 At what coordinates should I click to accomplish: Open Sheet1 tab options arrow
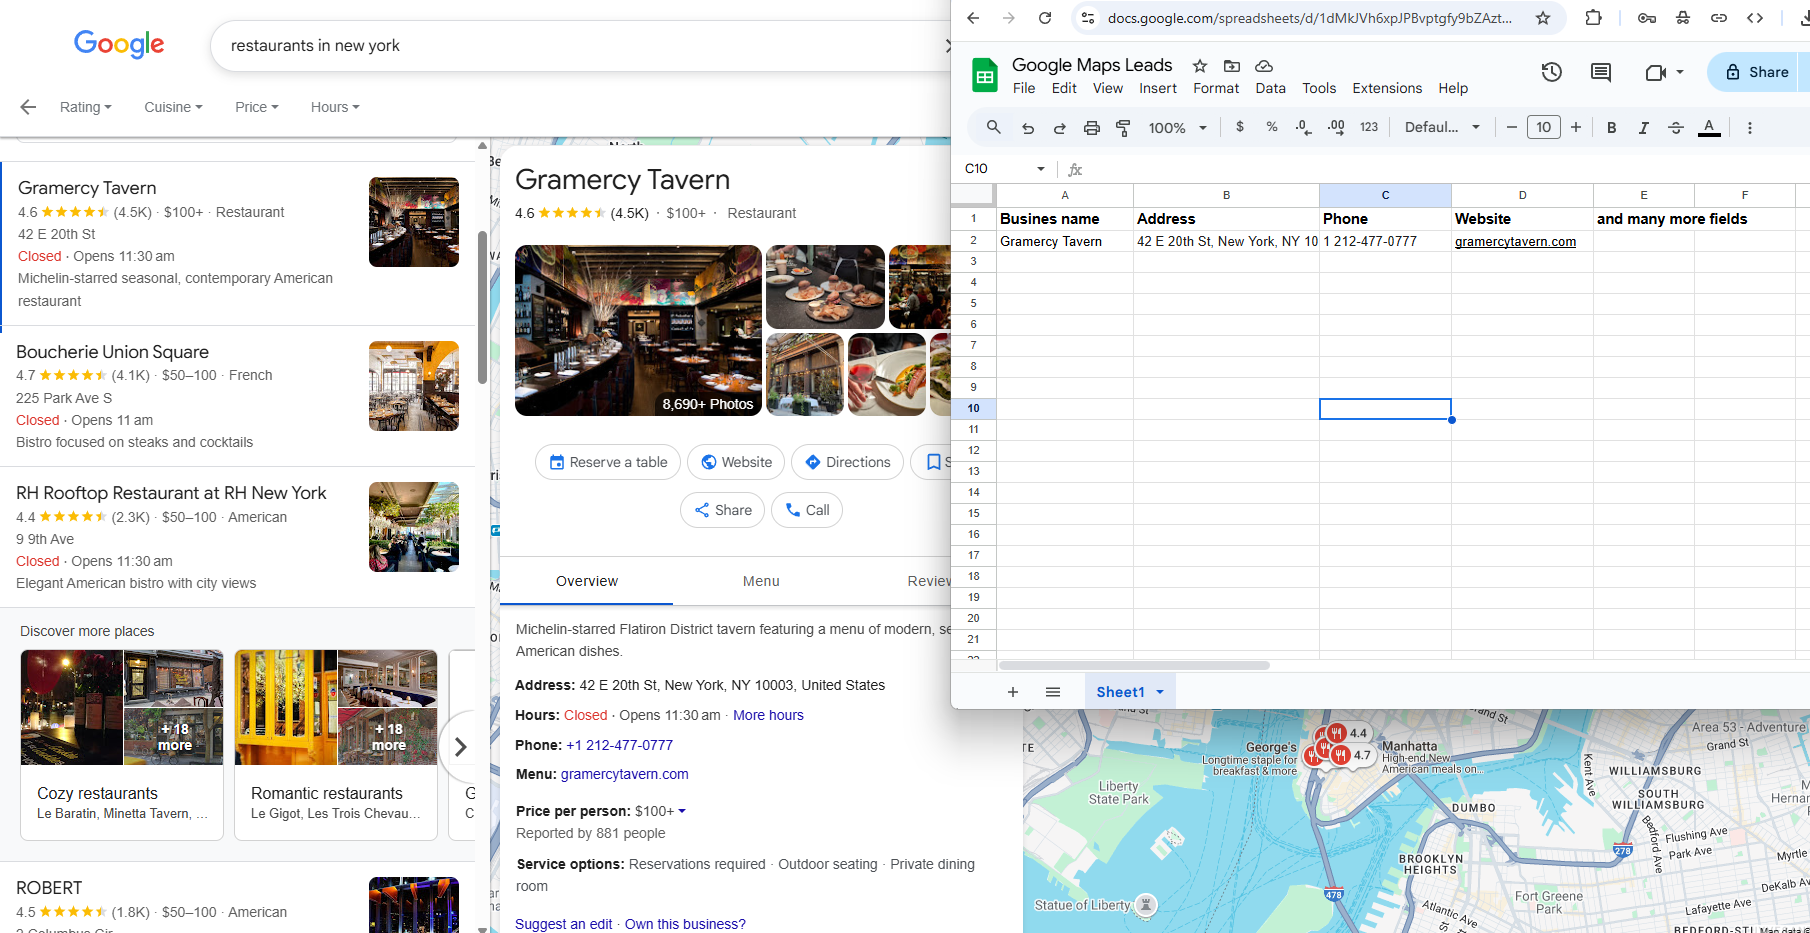click(x=1160, y=692)
